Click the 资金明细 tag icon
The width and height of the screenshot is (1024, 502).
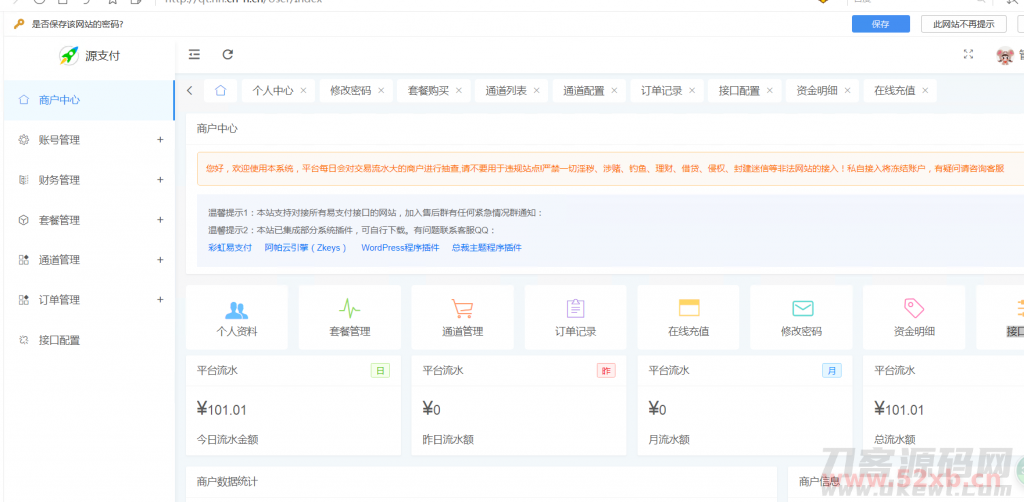(x=913, y=308)
